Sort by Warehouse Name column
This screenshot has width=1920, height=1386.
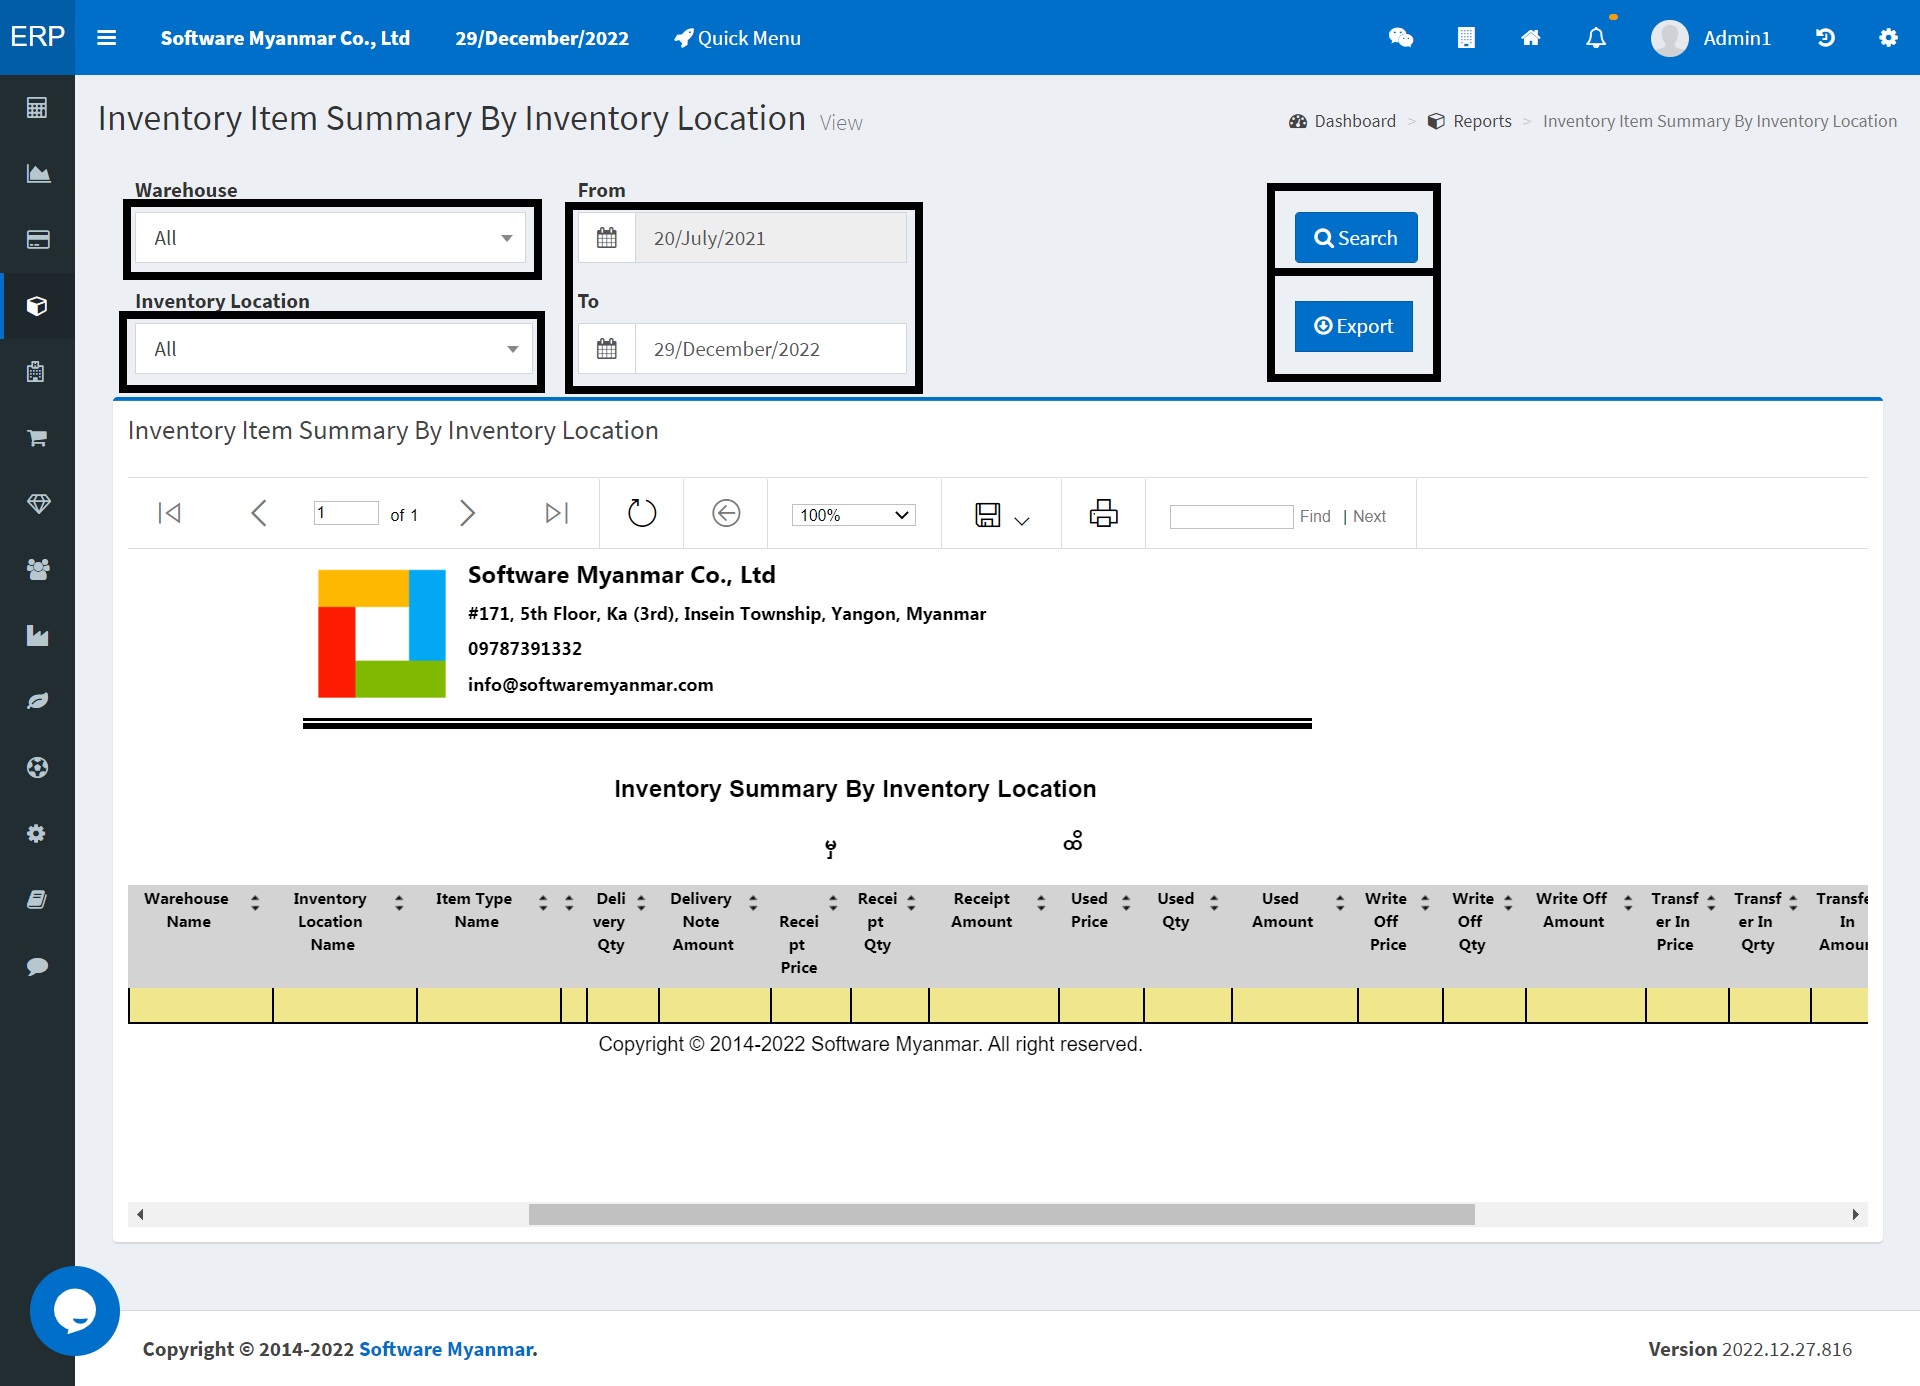pyautogui.click(x=255, y=903)
